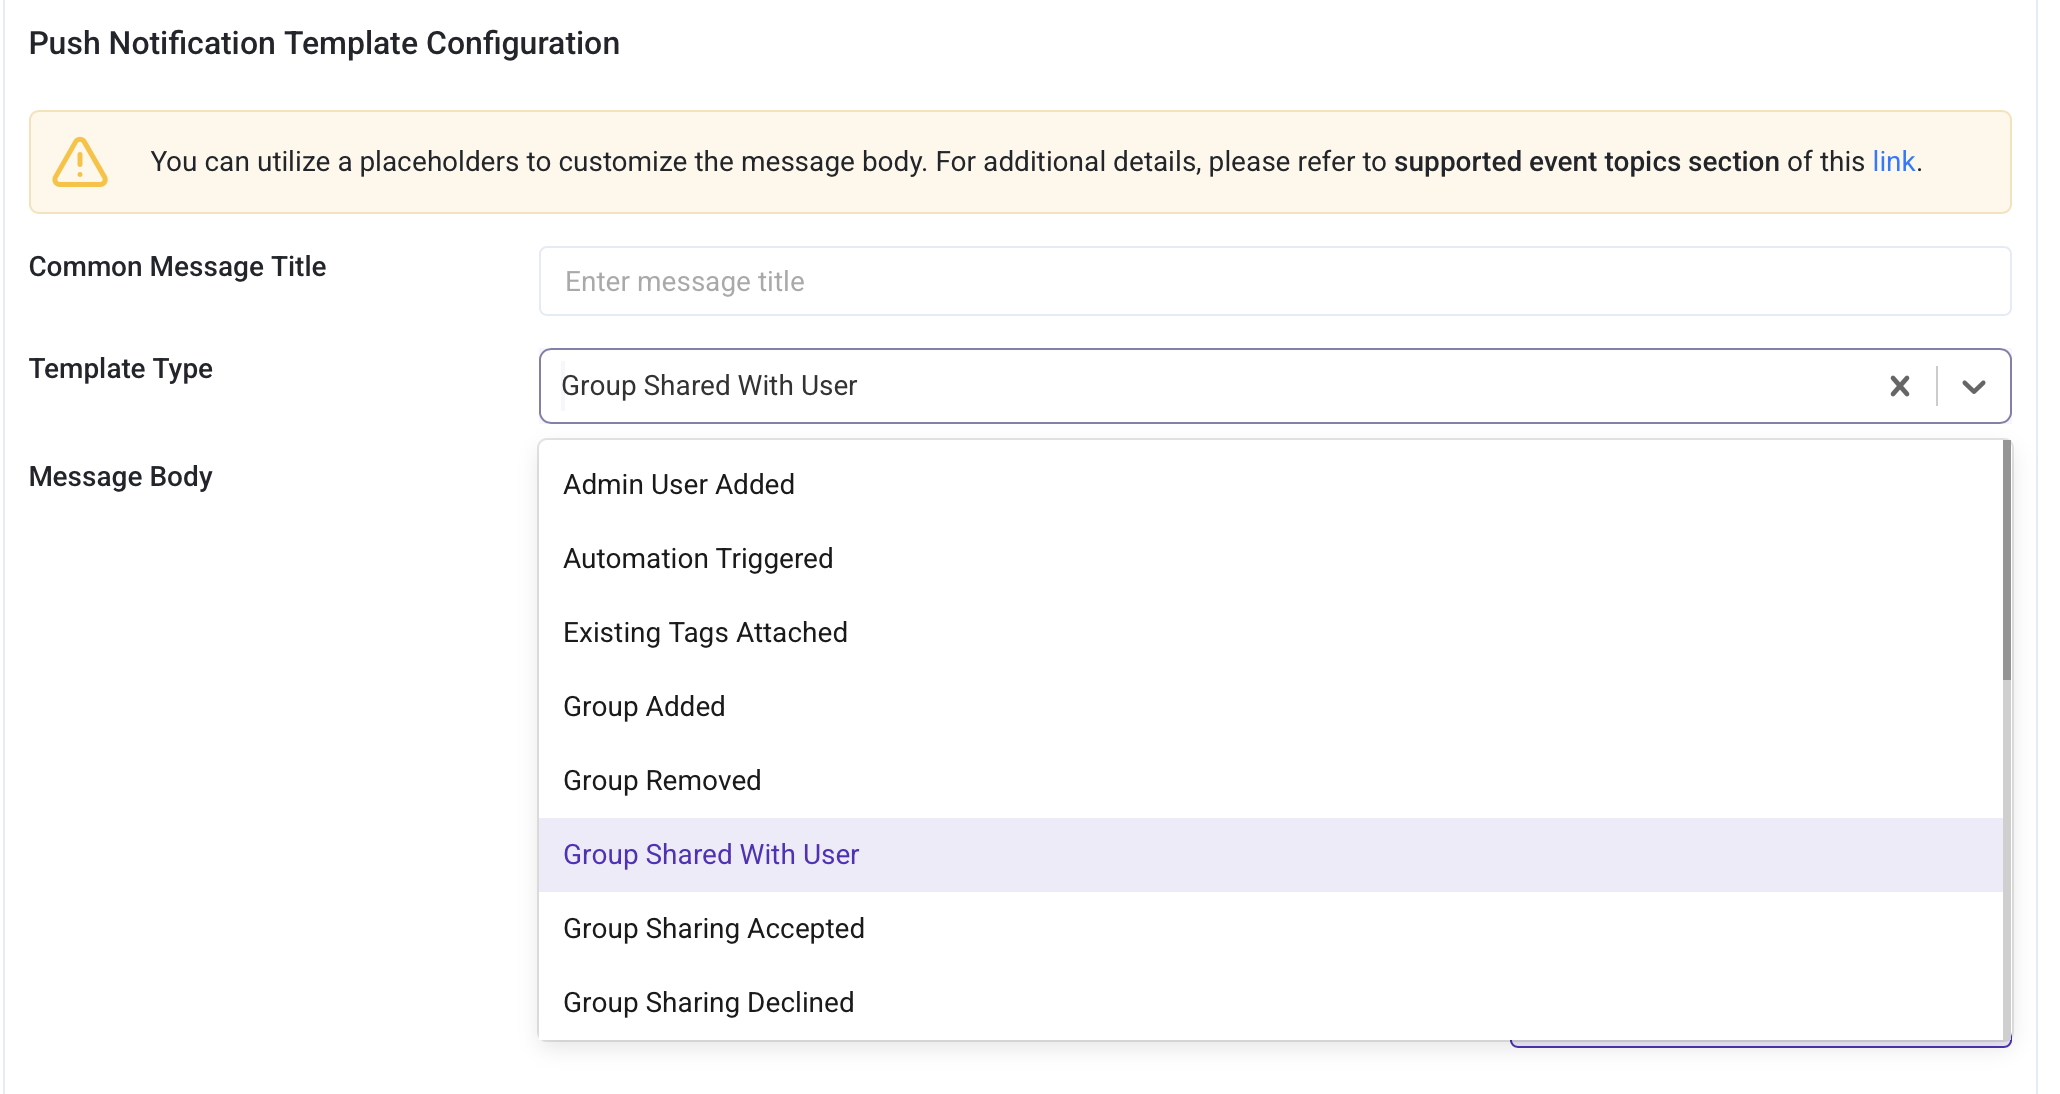Click the Template Type combo box text
The width and height of the screenshot is (2060, 1094).
tap(709, 386)
